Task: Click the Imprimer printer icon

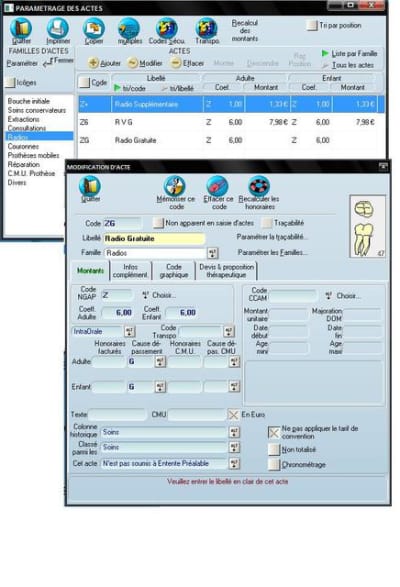Action: 57,28
